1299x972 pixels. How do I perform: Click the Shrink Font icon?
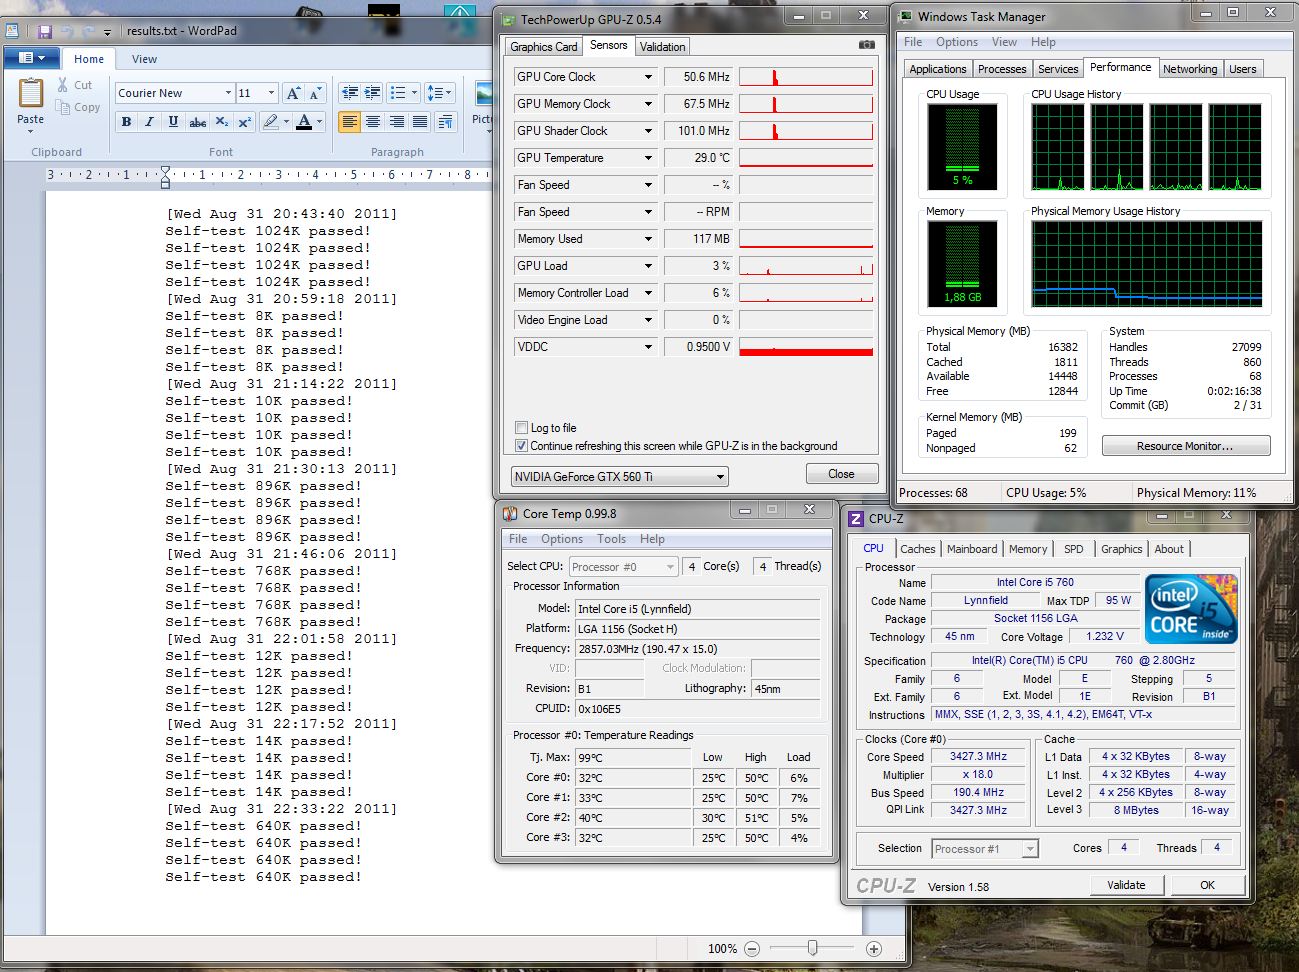[x=315, y=93]
